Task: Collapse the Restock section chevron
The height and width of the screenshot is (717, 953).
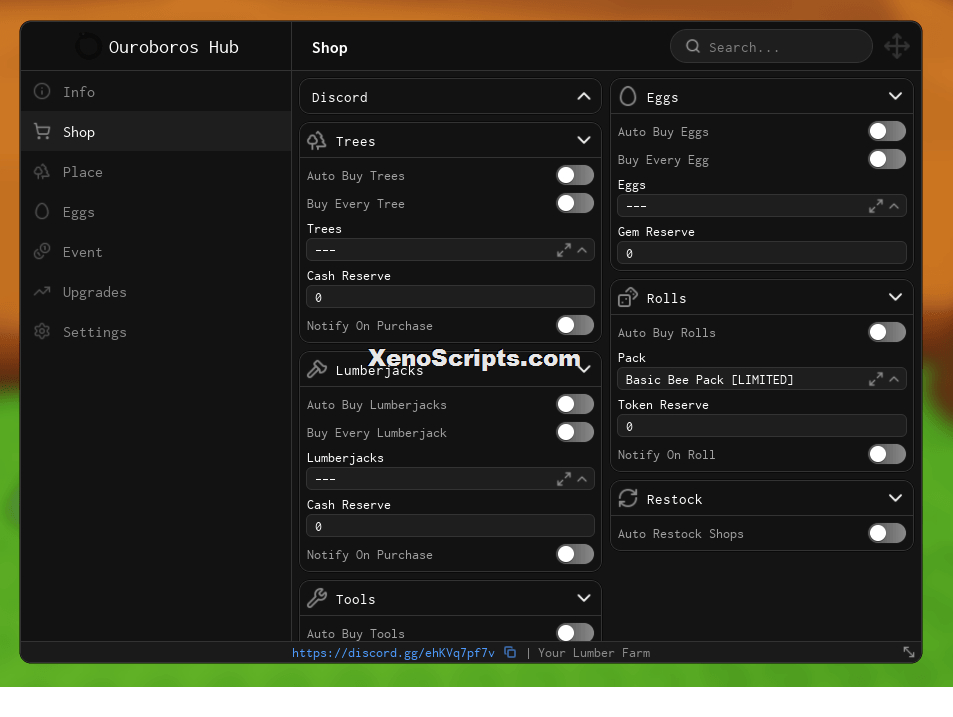Action: point(895,498)
